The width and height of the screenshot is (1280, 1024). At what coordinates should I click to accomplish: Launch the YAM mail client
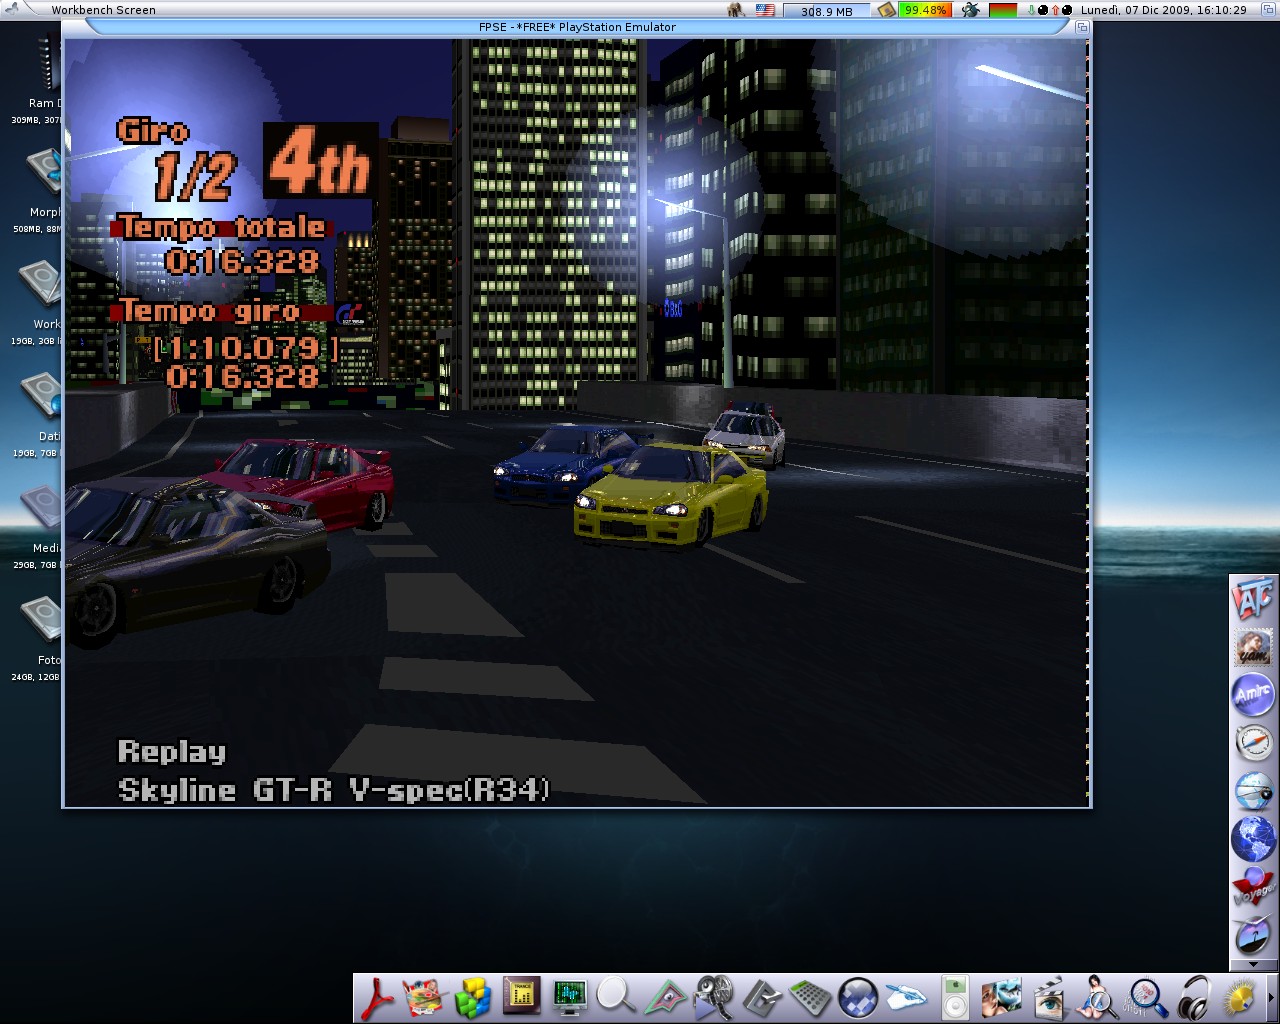click(x=1253, y=647)
